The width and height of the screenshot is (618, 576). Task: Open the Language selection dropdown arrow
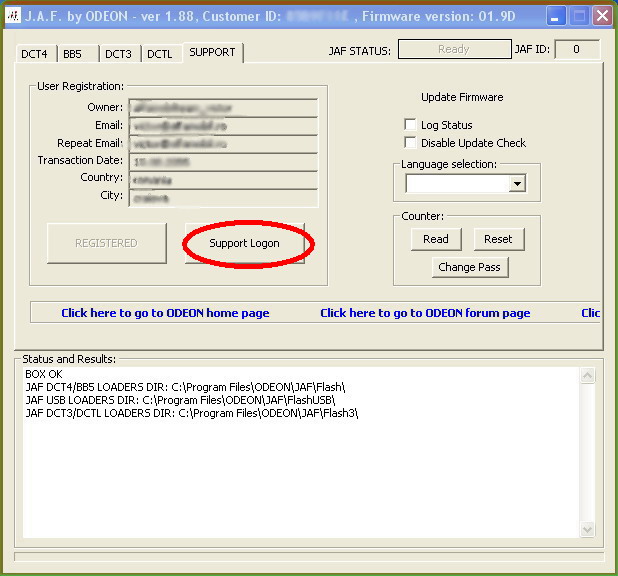tap(517, 183)
